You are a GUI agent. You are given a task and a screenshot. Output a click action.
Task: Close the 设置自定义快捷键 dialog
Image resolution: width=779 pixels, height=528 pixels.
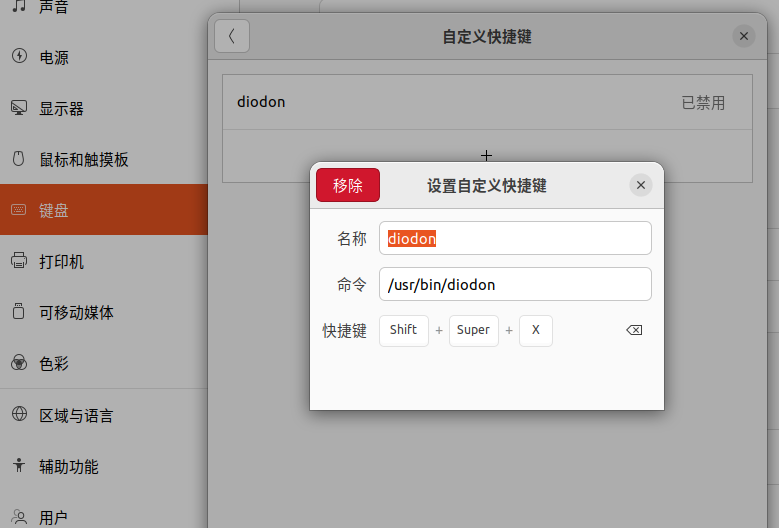(x=641, y=185)
